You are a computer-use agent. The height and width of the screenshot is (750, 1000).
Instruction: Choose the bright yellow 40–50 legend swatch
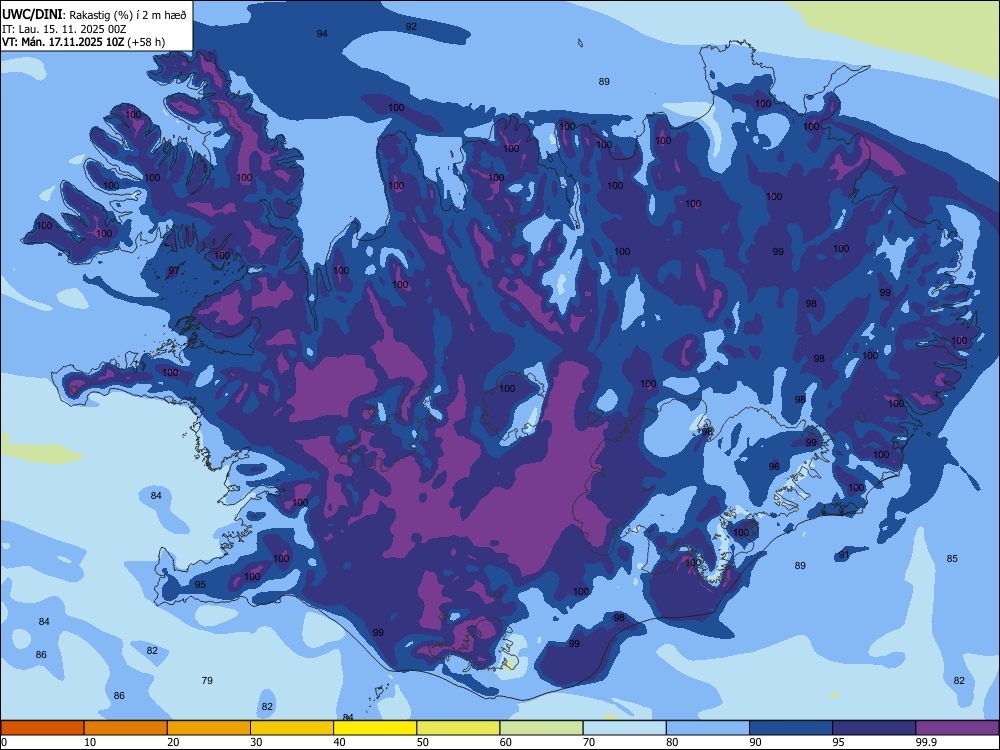tap(375, 728)
